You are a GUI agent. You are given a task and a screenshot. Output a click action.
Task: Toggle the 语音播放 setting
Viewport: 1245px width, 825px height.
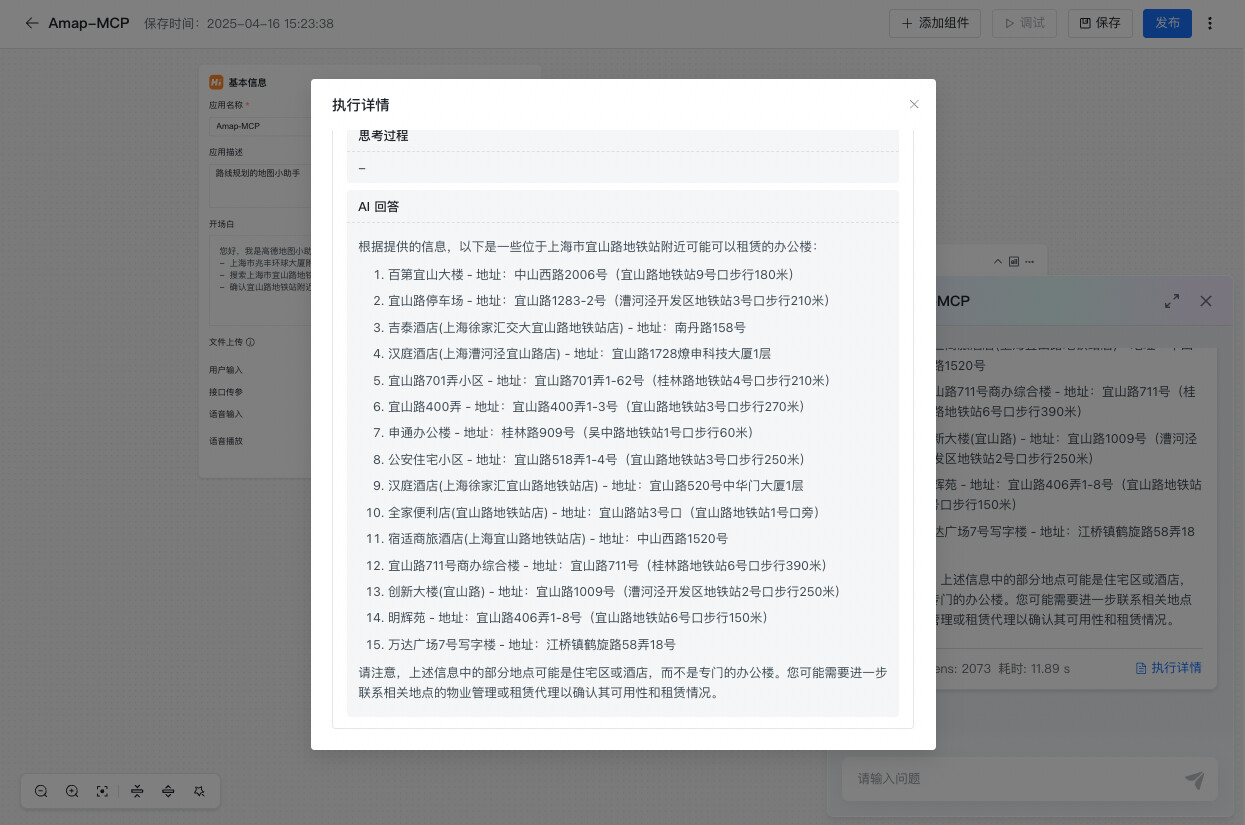(231, 440)
